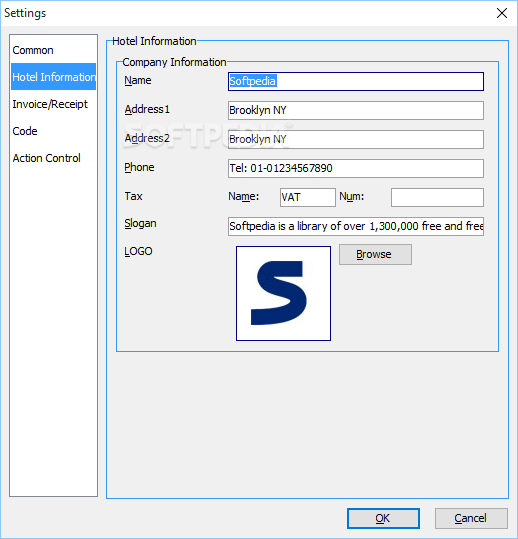Close the Settings window
The height and width of the screenshot is (539, 518).
[502, 13]
